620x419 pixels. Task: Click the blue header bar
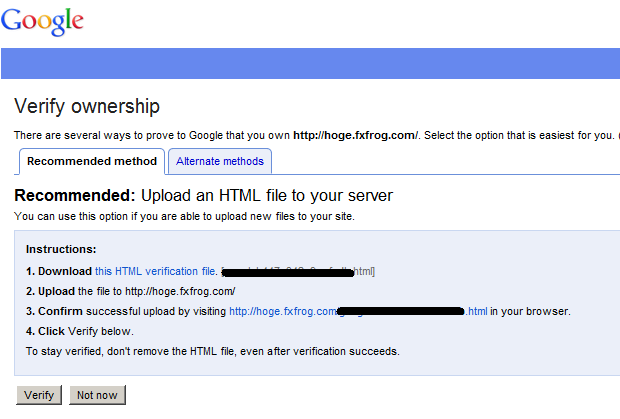click(x=310, y=62)
